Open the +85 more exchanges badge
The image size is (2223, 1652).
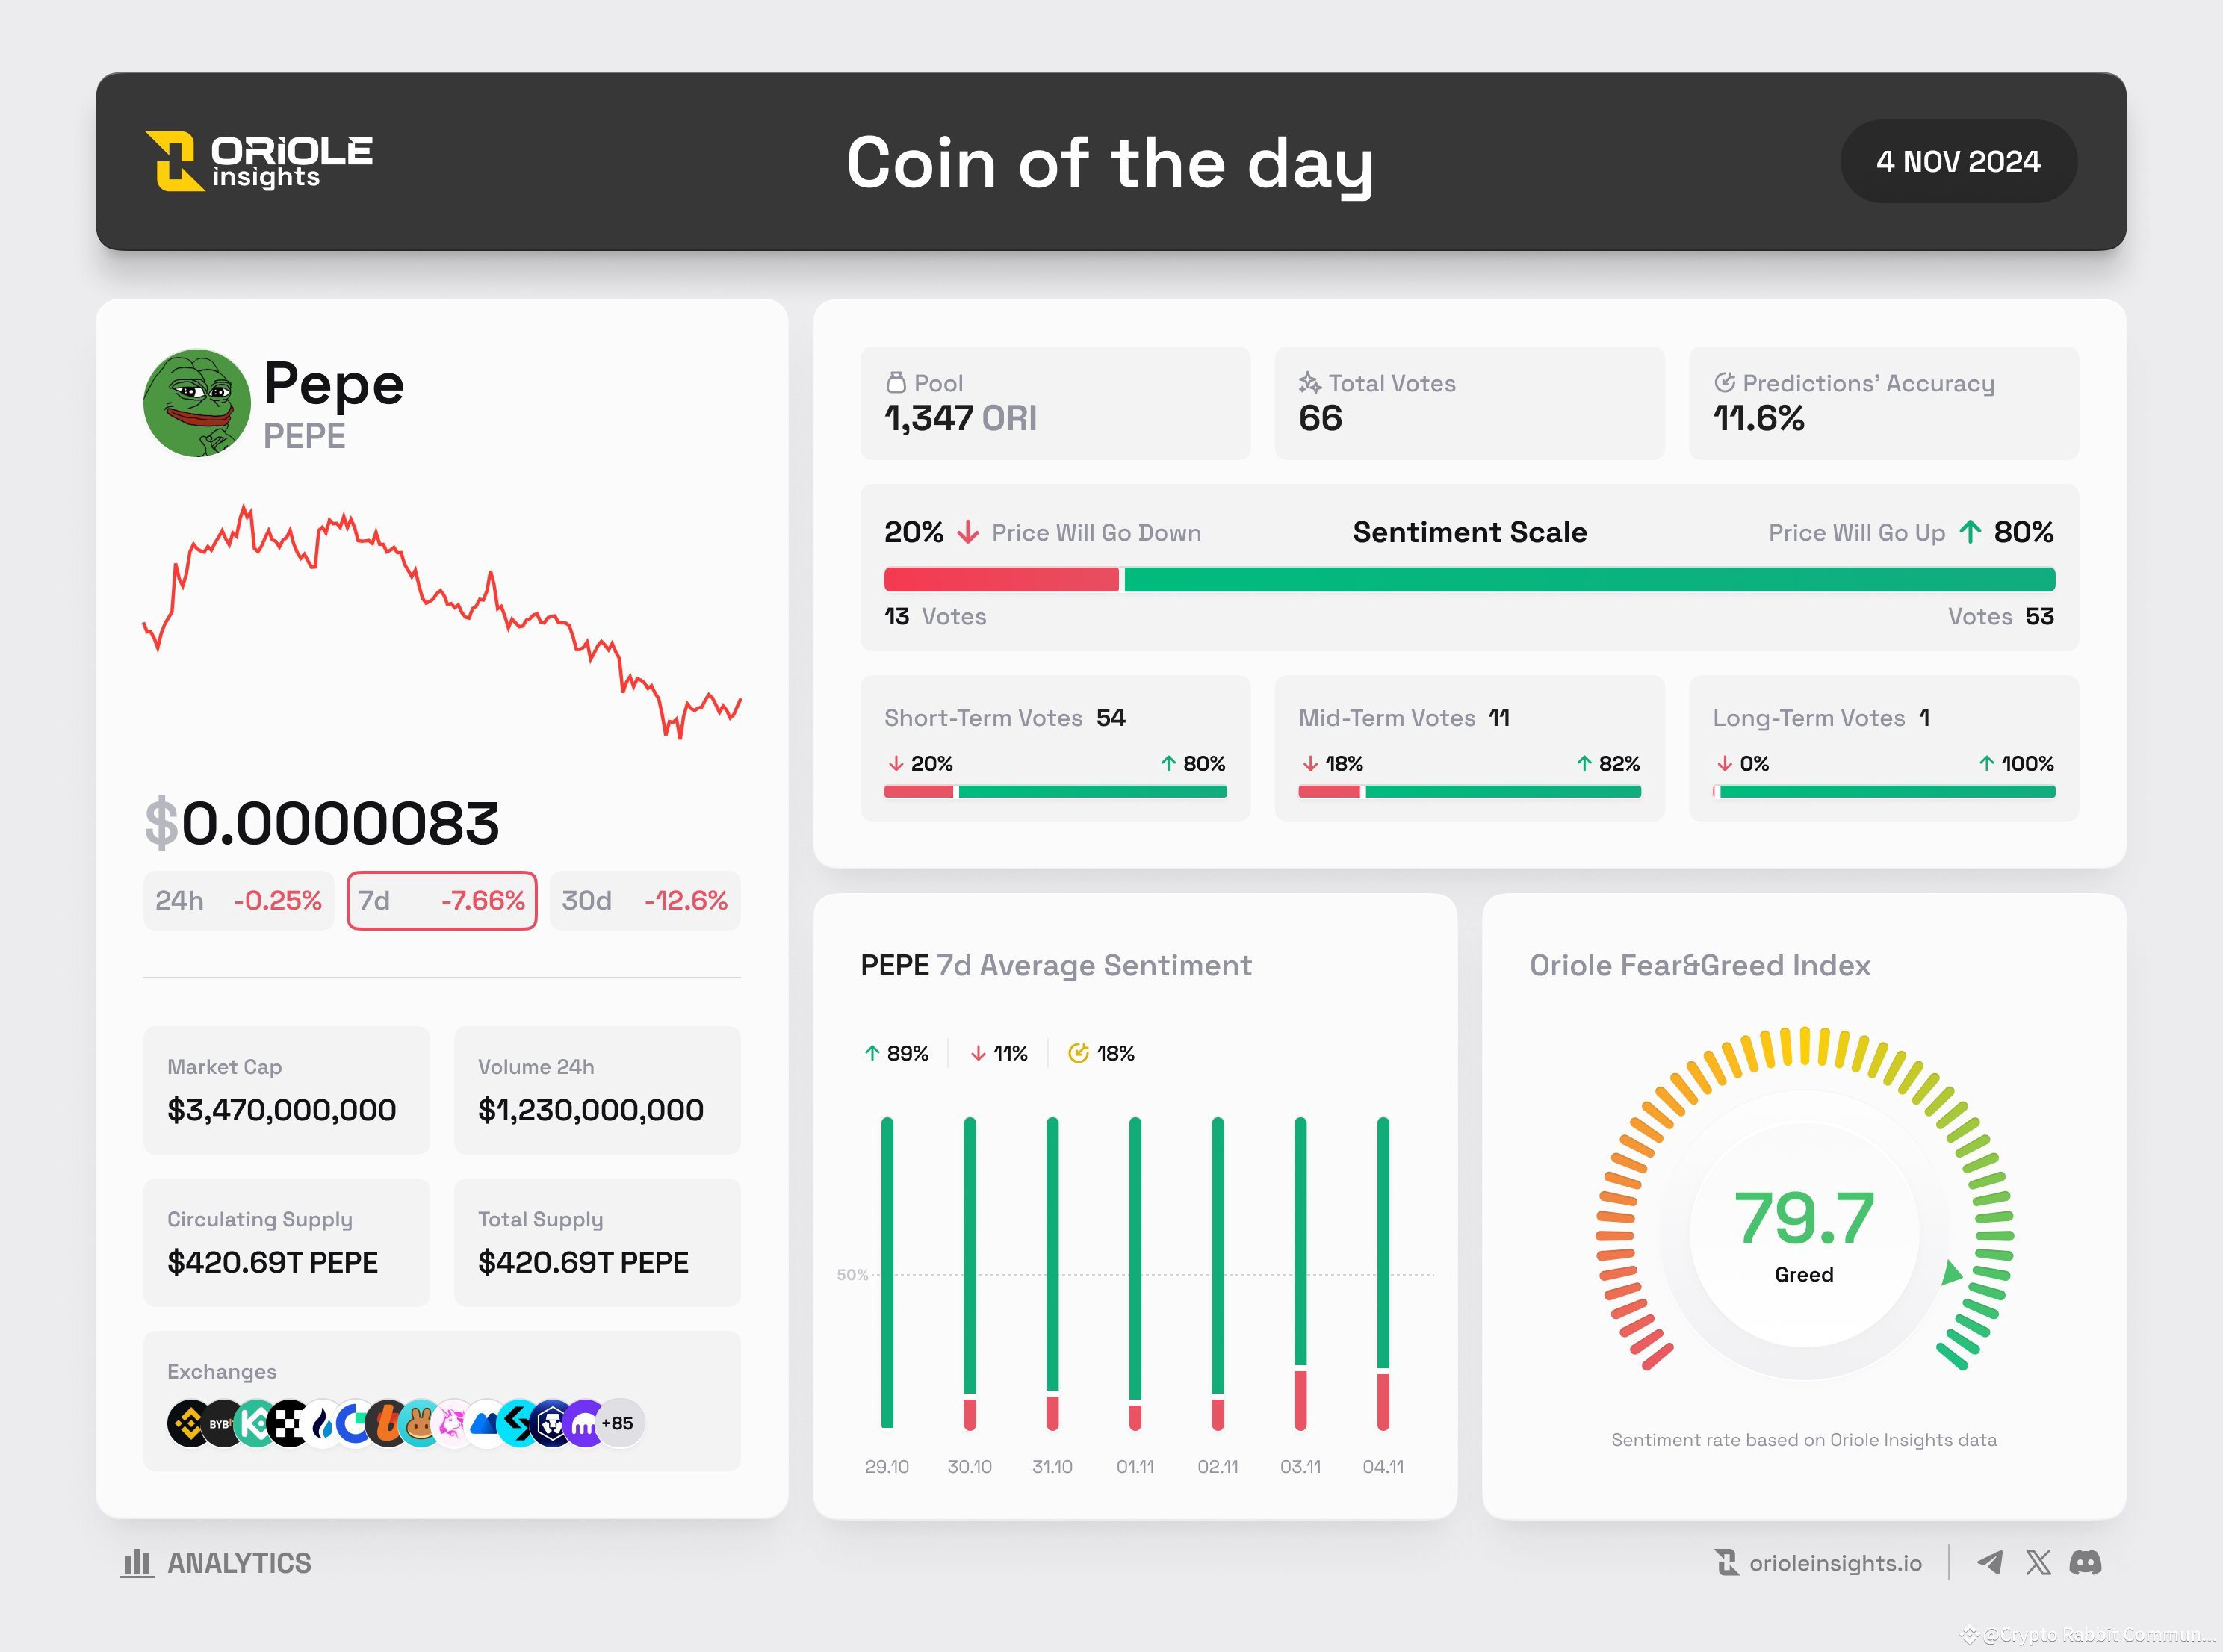click(x=619, y=1423)
